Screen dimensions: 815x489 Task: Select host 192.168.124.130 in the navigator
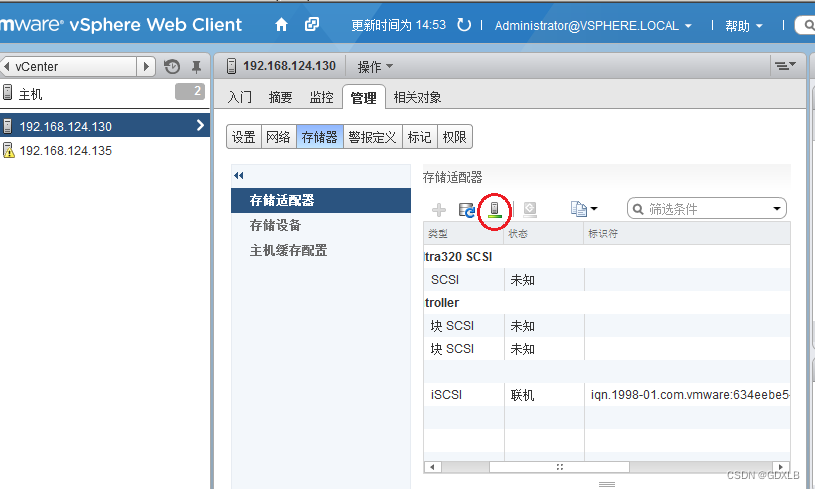point(104,126)
